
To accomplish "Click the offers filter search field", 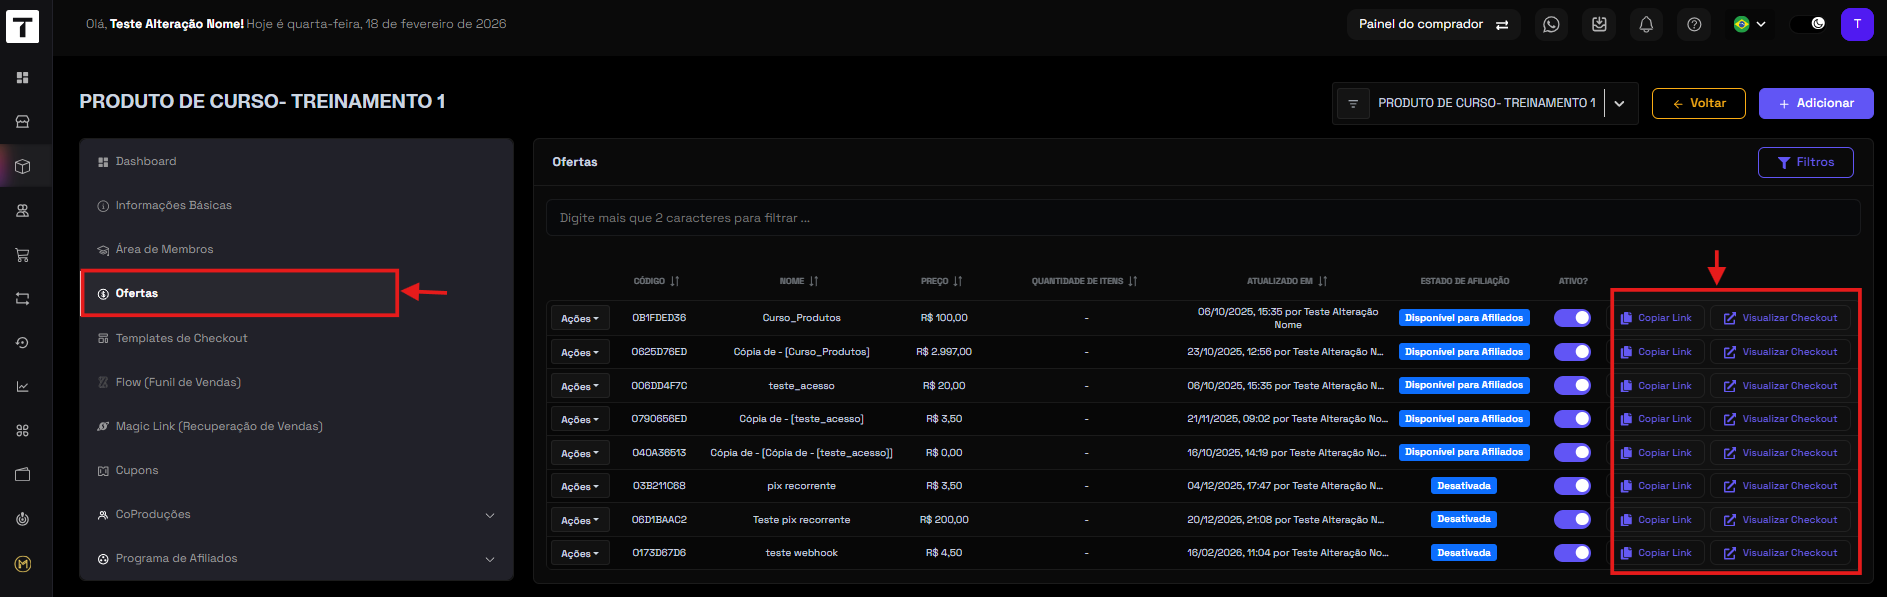I will pyautogui.click(x=1202, y=218).
